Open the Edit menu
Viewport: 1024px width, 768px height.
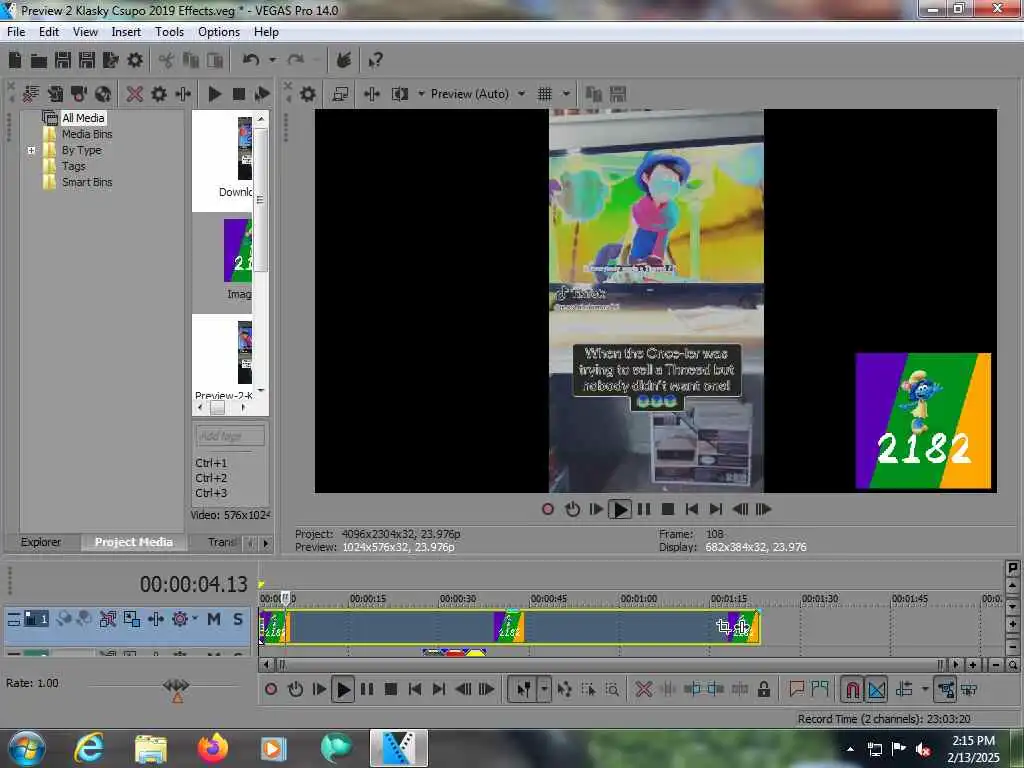[49, 32]
